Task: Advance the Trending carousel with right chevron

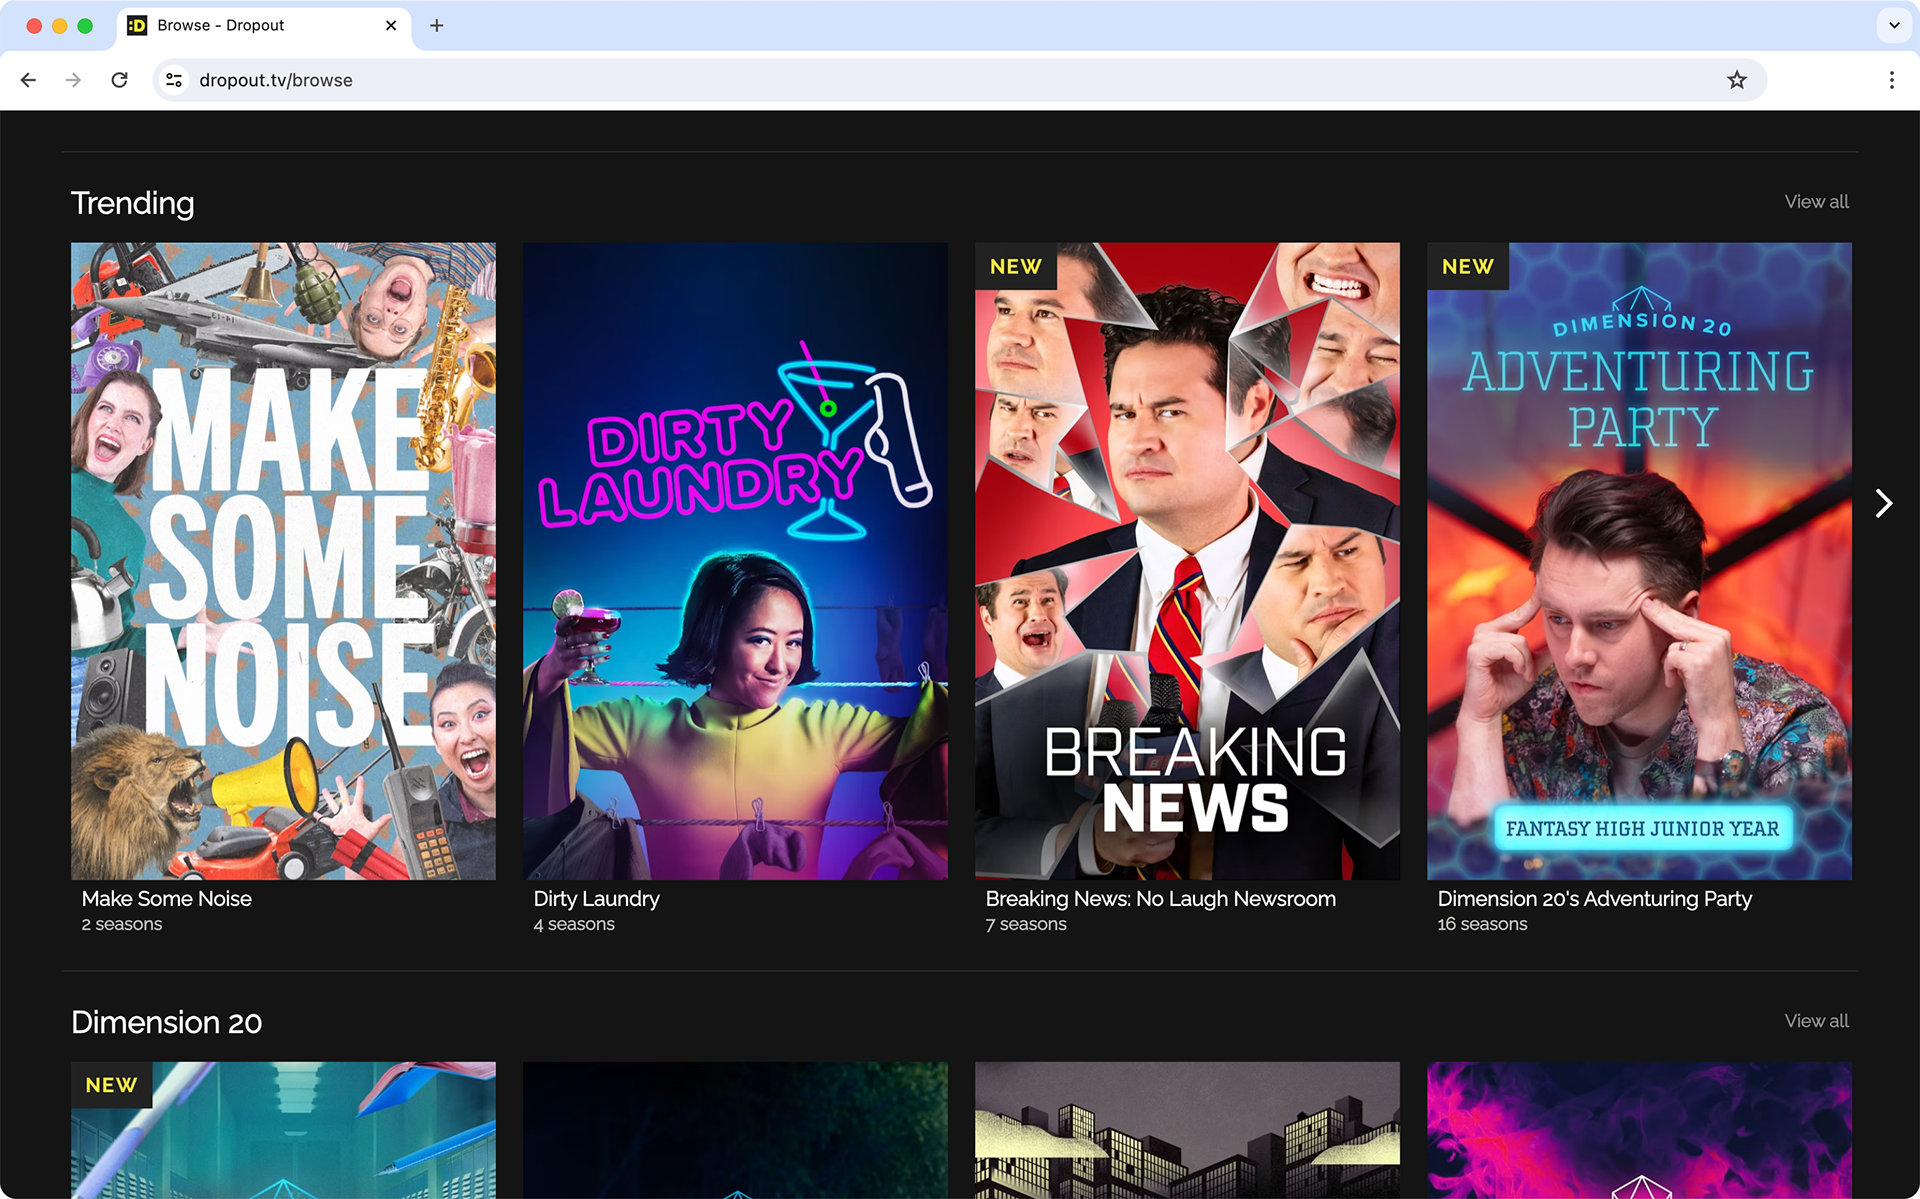Action: [1884, 503]
